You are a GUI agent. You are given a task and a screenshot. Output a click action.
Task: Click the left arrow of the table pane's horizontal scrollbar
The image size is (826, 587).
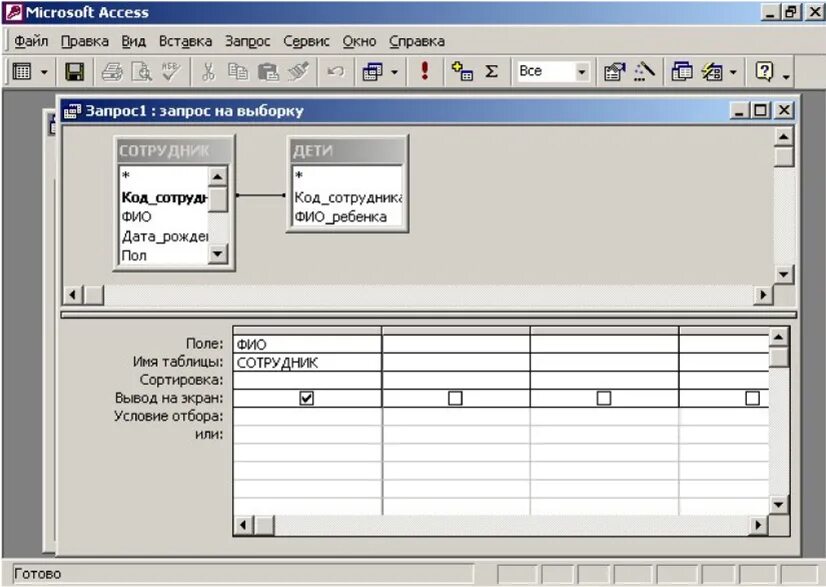tap(73, 295)
